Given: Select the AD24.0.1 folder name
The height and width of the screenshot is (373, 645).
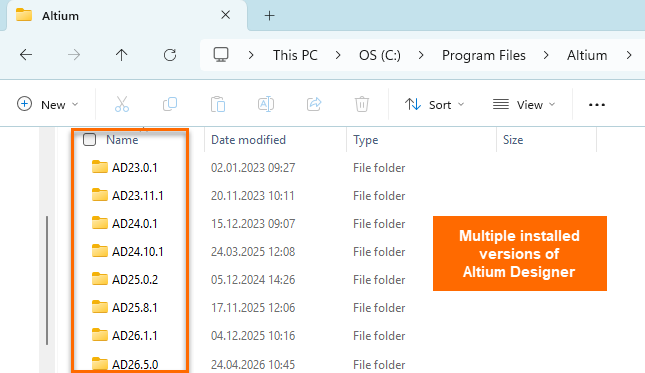Looking at the screenshot, I should pos(135,224).
